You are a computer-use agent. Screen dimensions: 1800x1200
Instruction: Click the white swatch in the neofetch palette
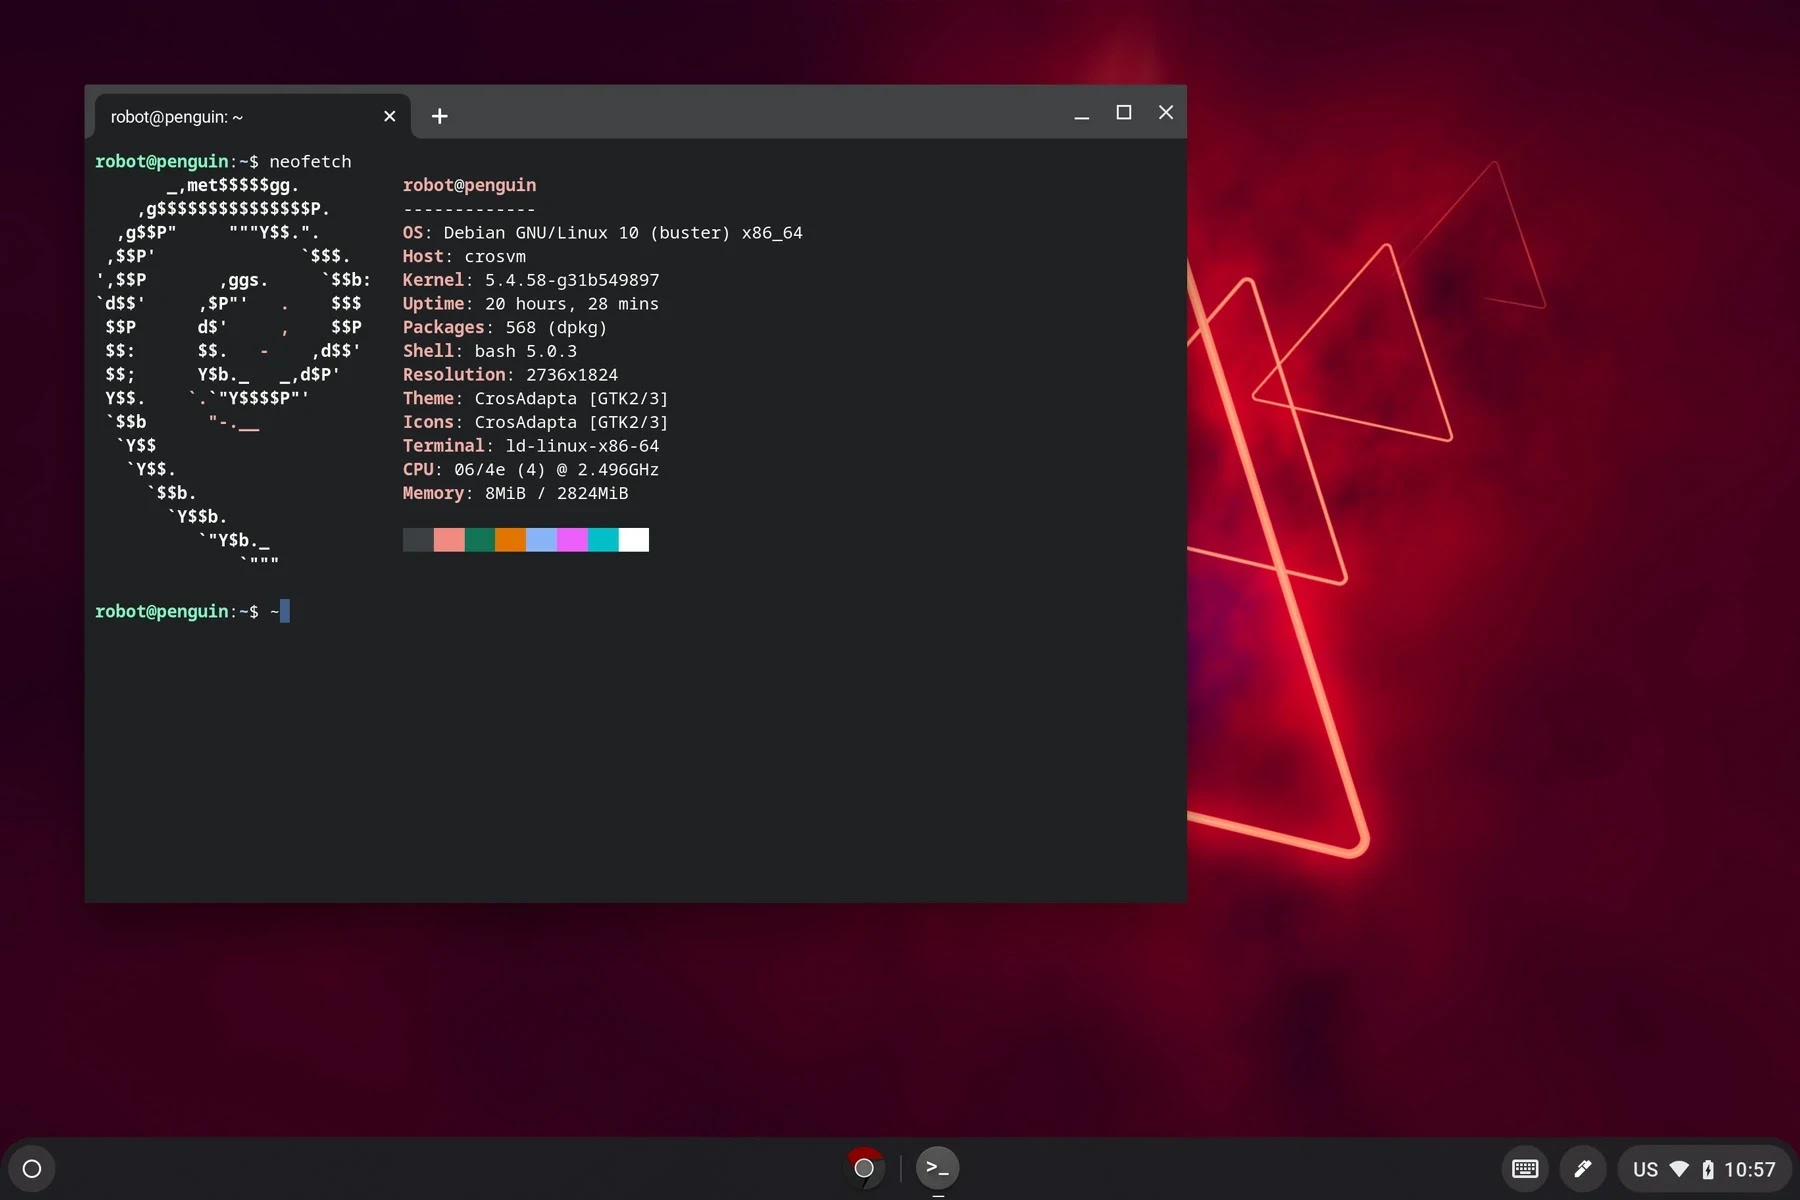click(635, 540)
